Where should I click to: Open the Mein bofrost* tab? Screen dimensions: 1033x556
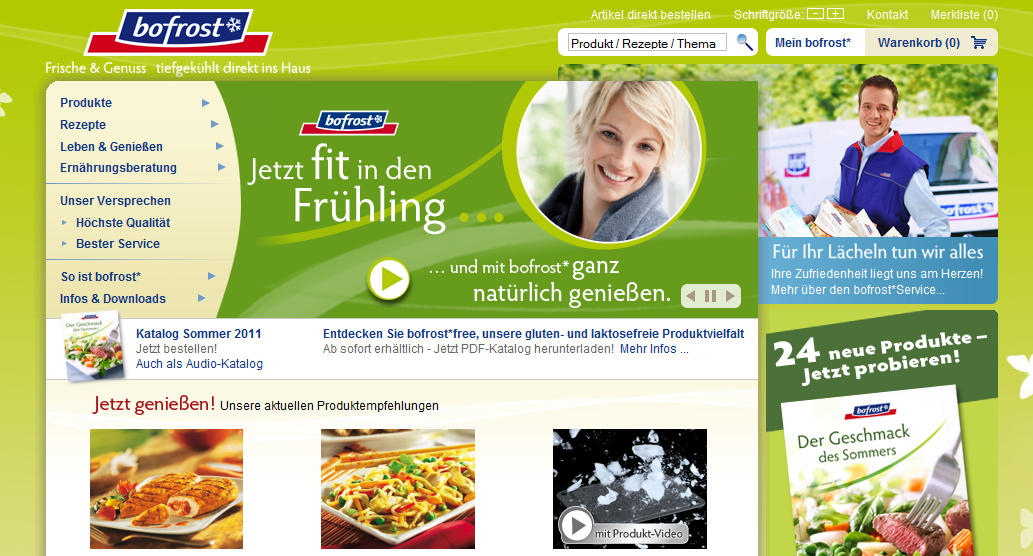click(813, 43)
